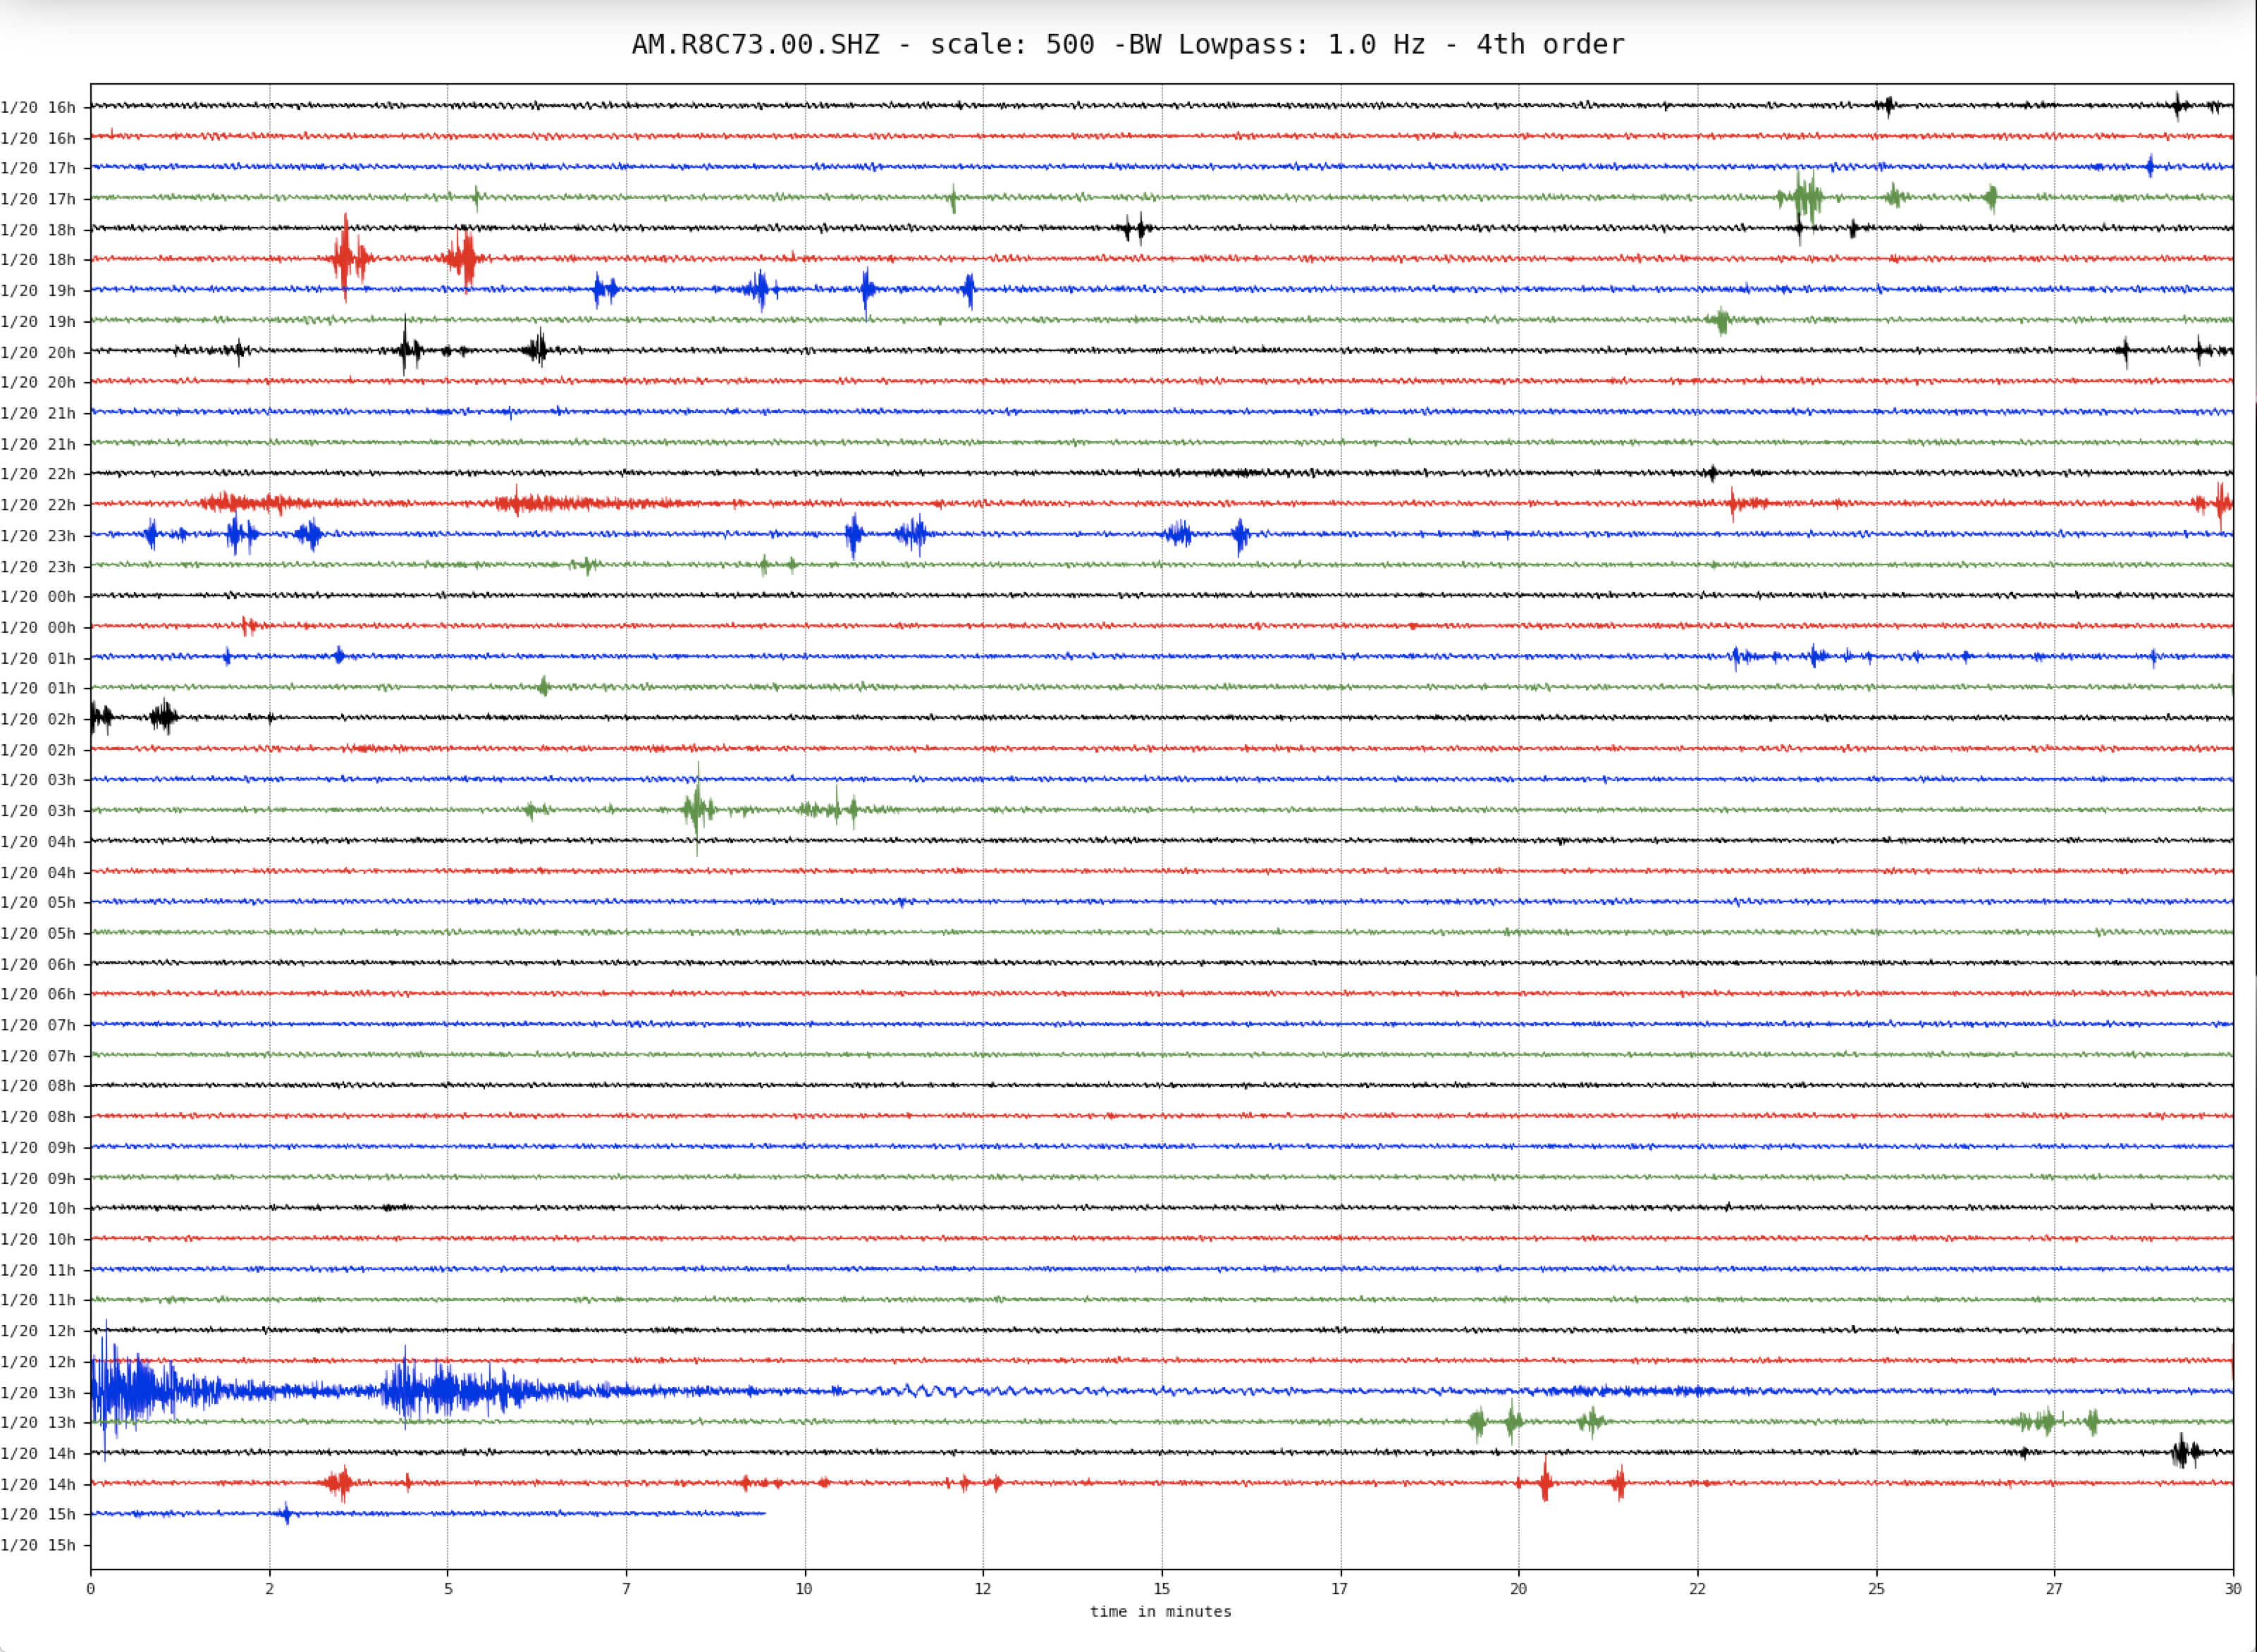Viewport: 2257px width, 1652px height.
Task: Click the '1/20 12h' label of the red trace
Action: pos(38,1362)
